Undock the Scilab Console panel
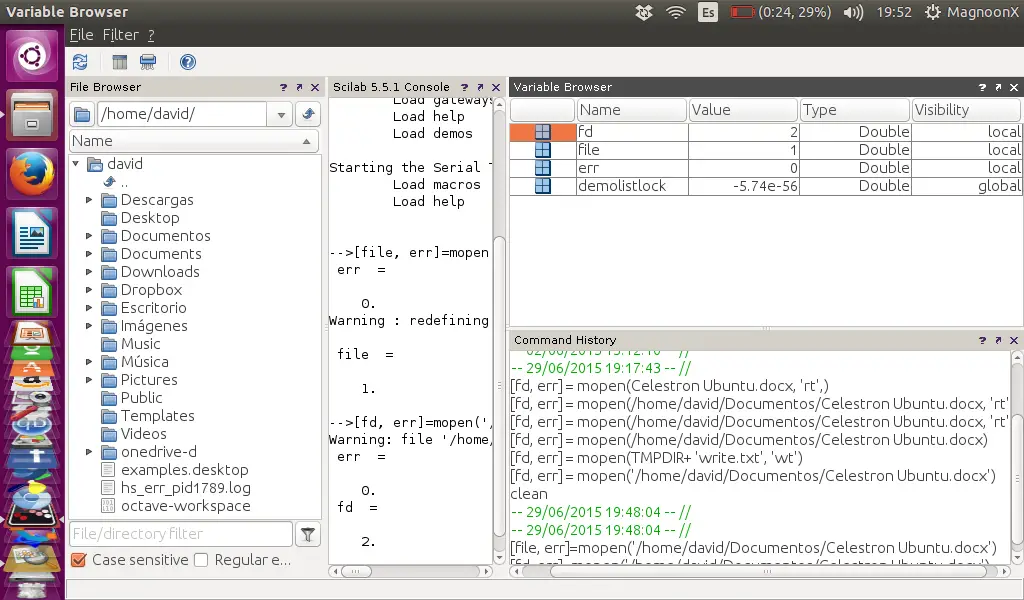 click(x=480, y=87)
